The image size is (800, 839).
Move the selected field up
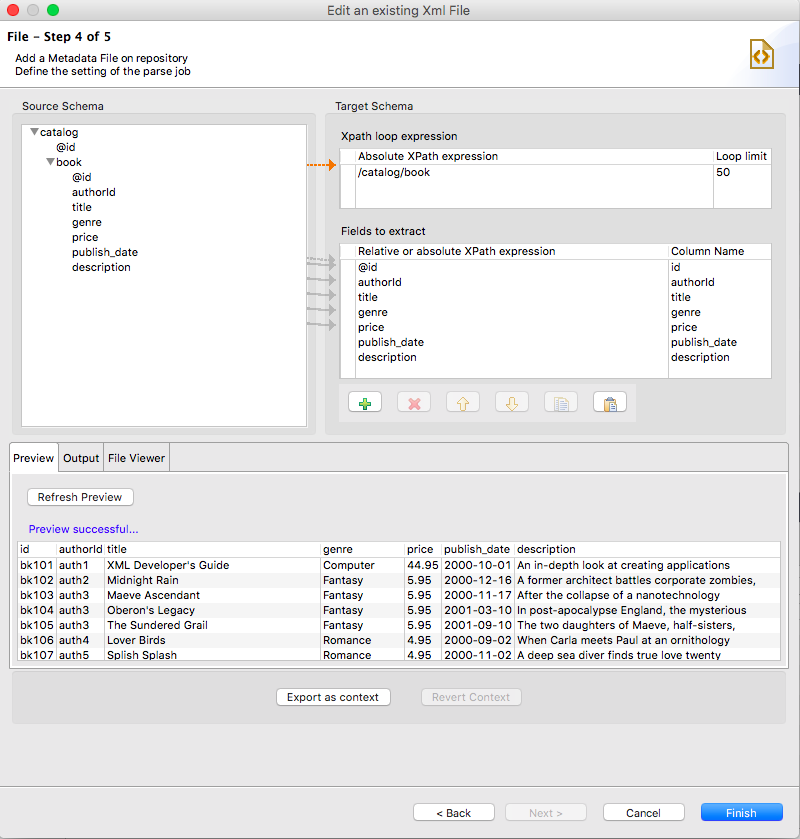tap(462, 401)
